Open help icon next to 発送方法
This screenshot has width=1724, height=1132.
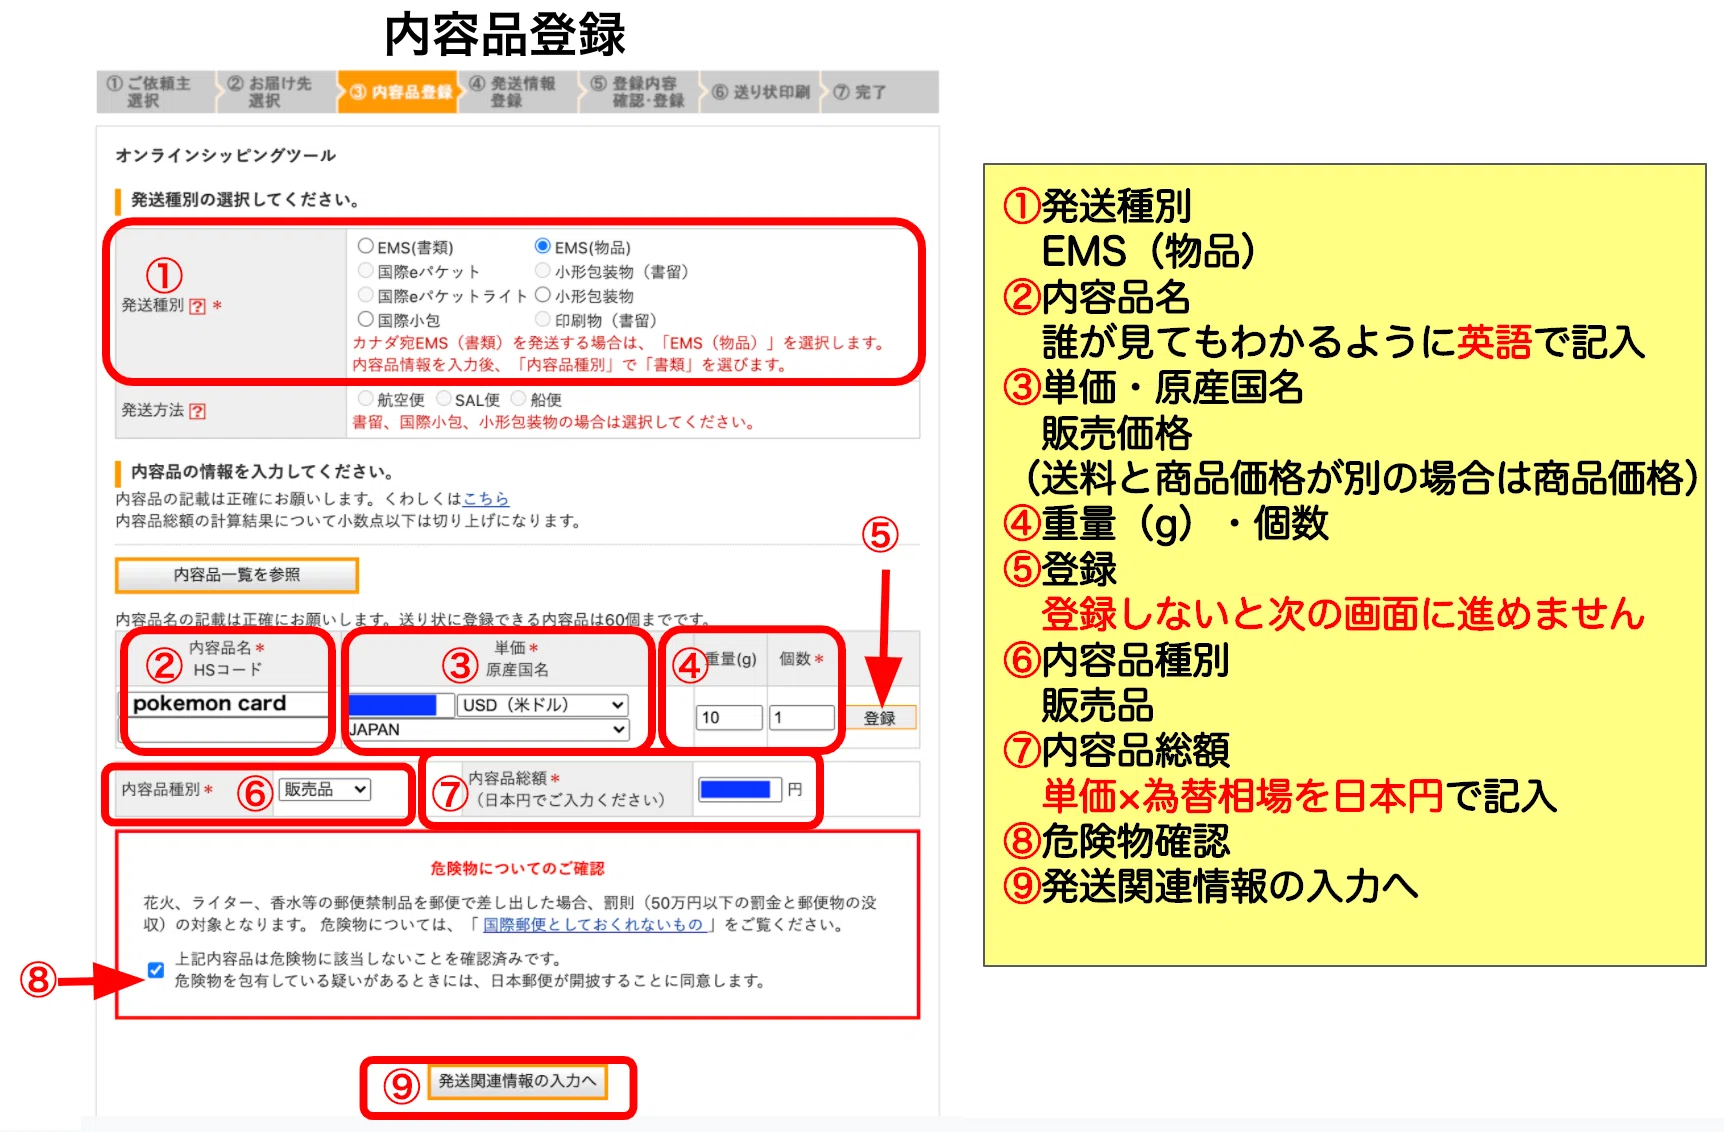pyautogui.click(x=197, y=411)
